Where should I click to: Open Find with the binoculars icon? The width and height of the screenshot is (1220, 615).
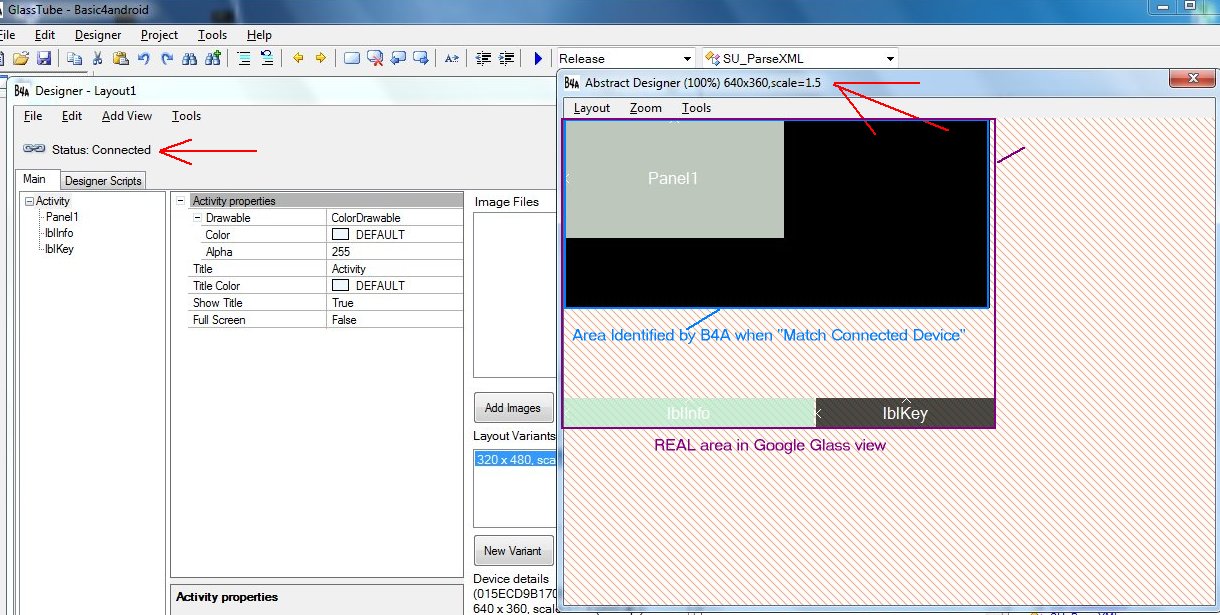click(x=189, y=58)
